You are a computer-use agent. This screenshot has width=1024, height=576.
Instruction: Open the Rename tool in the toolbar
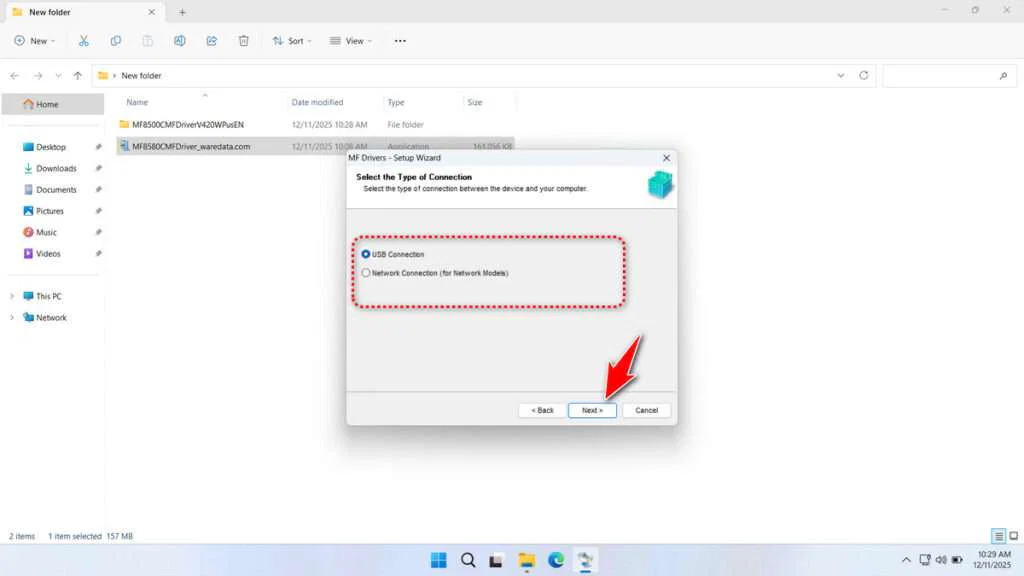pos(180,41)
